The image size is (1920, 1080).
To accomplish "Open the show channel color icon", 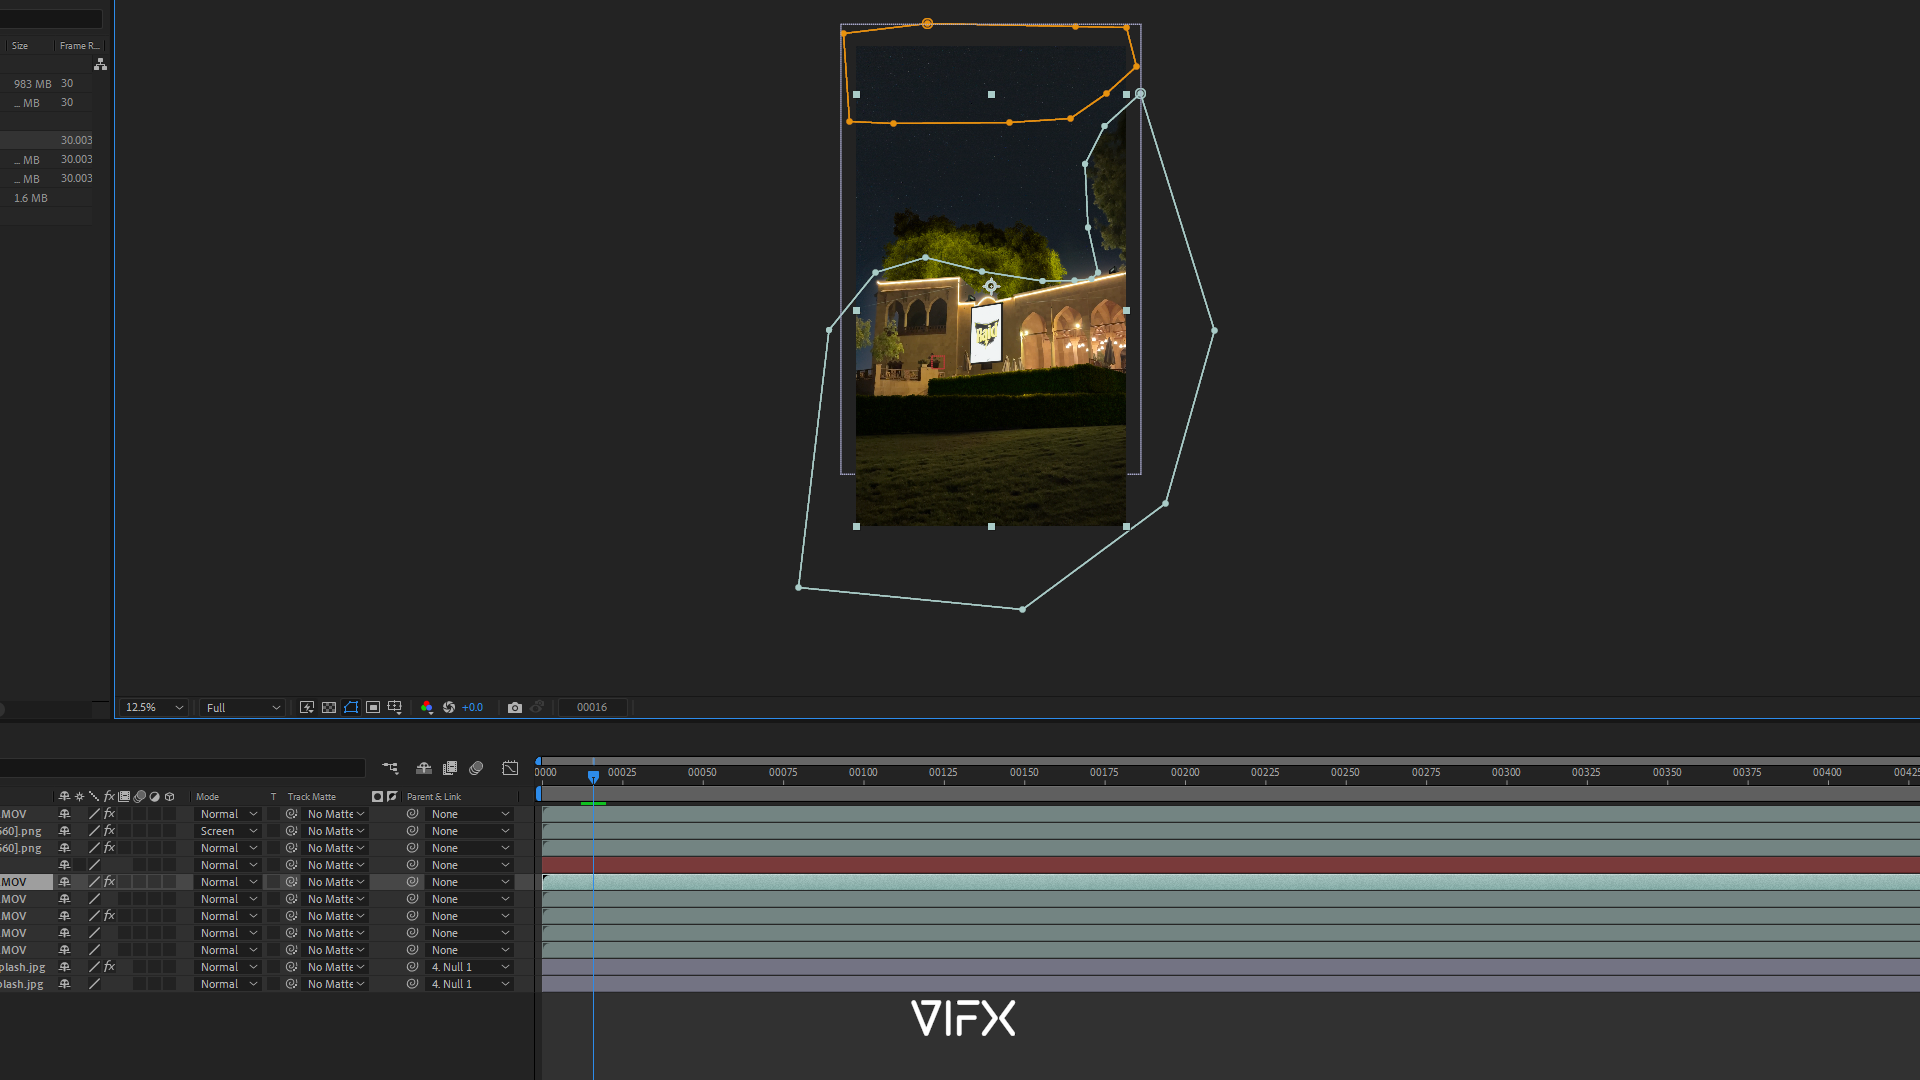I will pyautogui.click(x=427, y=707).
